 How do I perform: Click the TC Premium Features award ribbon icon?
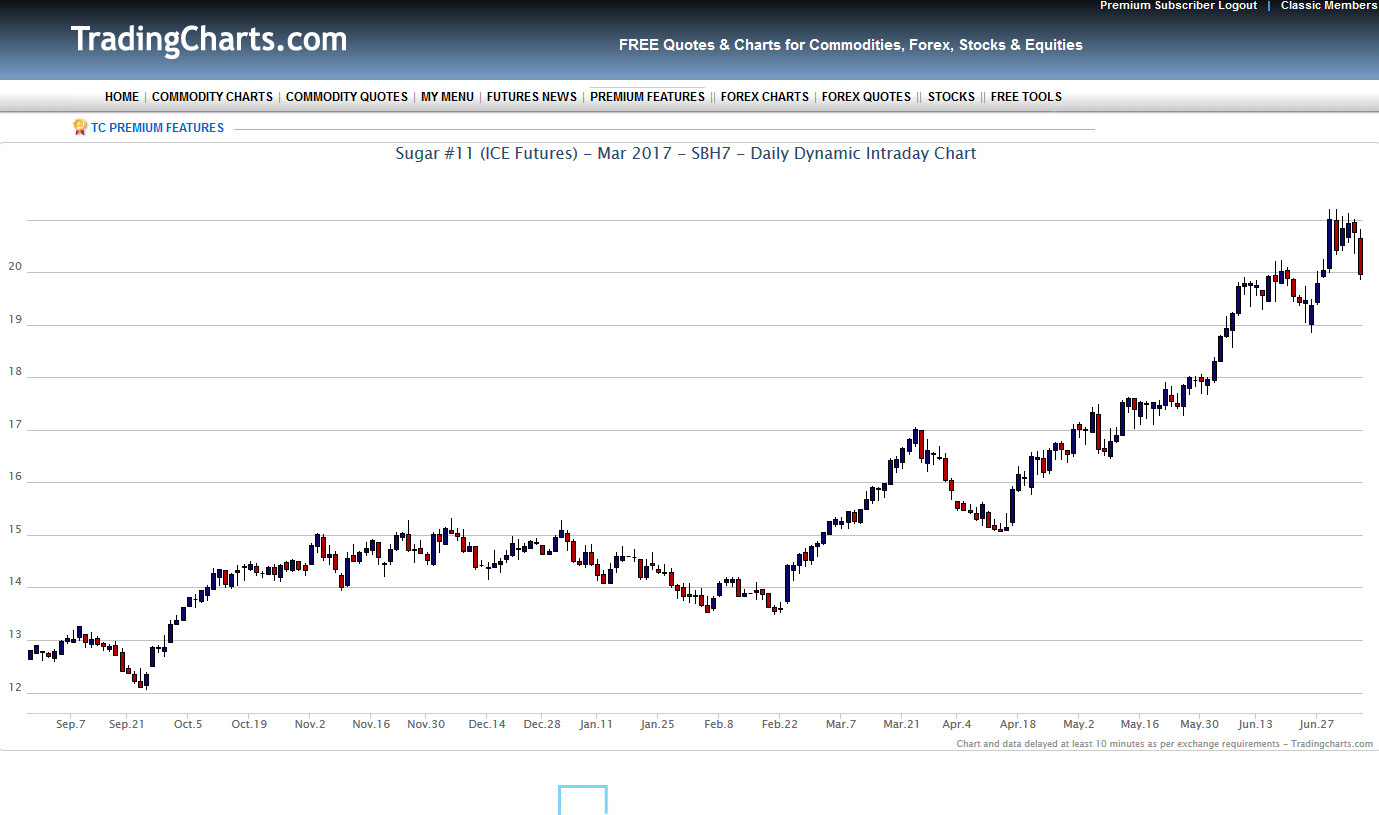(x=80, y=127)
